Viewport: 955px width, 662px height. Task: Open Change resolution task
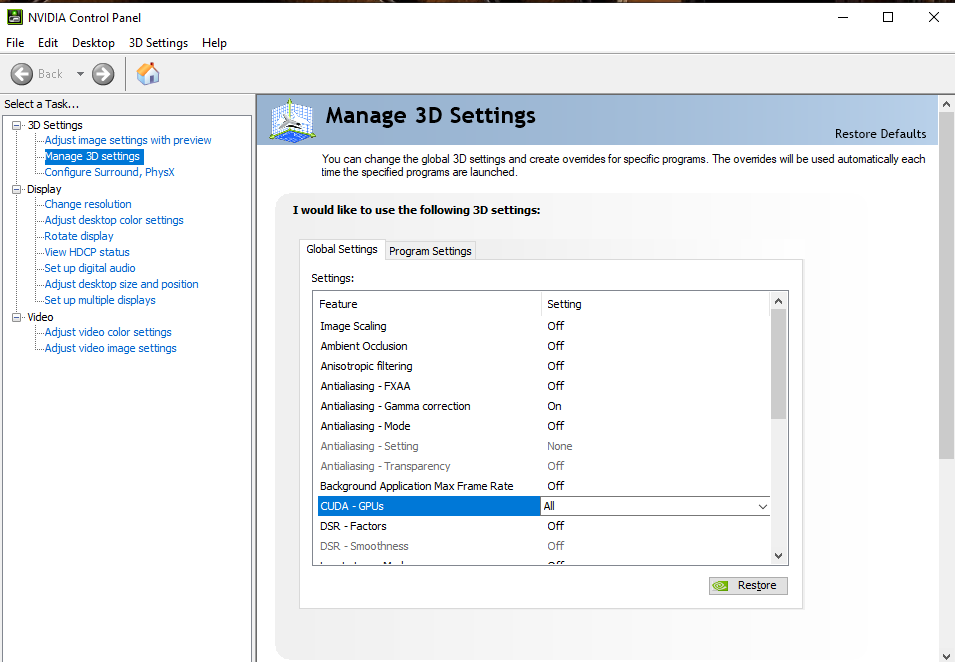coord(88,204)
